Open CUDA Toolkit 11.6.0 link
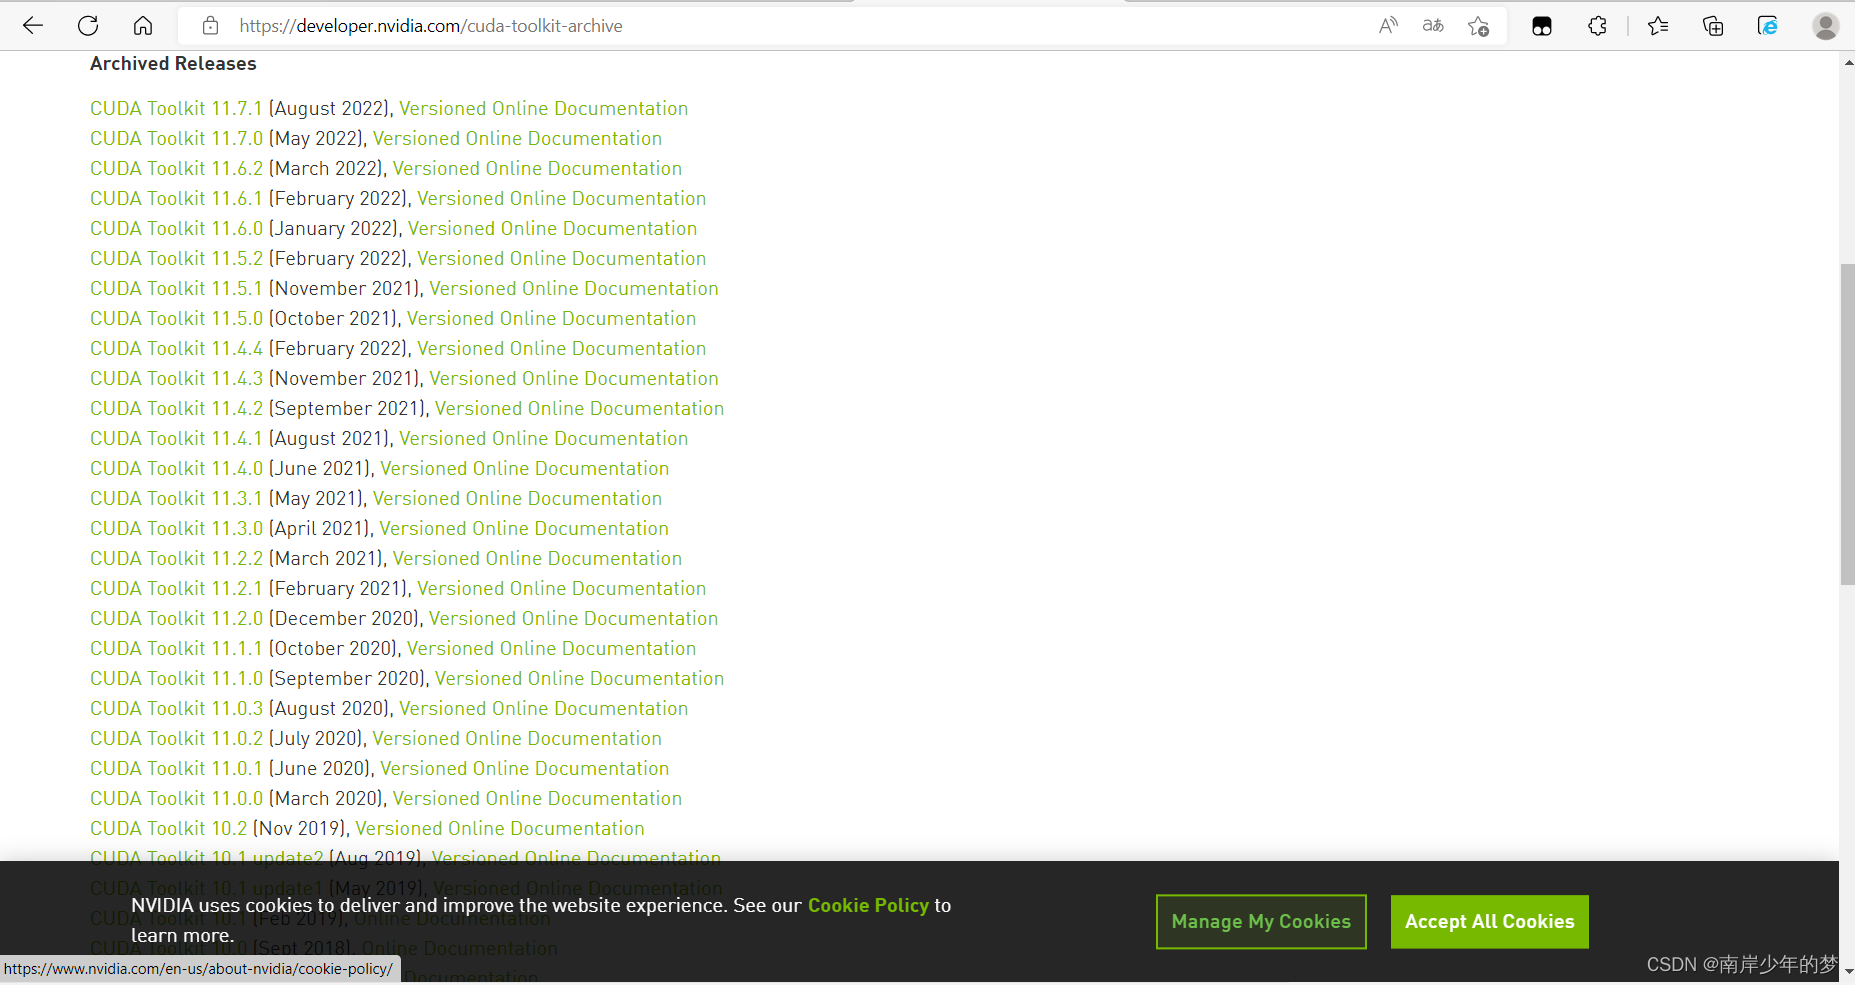This screenshot has width=1855, height=985. coord(176,228)
